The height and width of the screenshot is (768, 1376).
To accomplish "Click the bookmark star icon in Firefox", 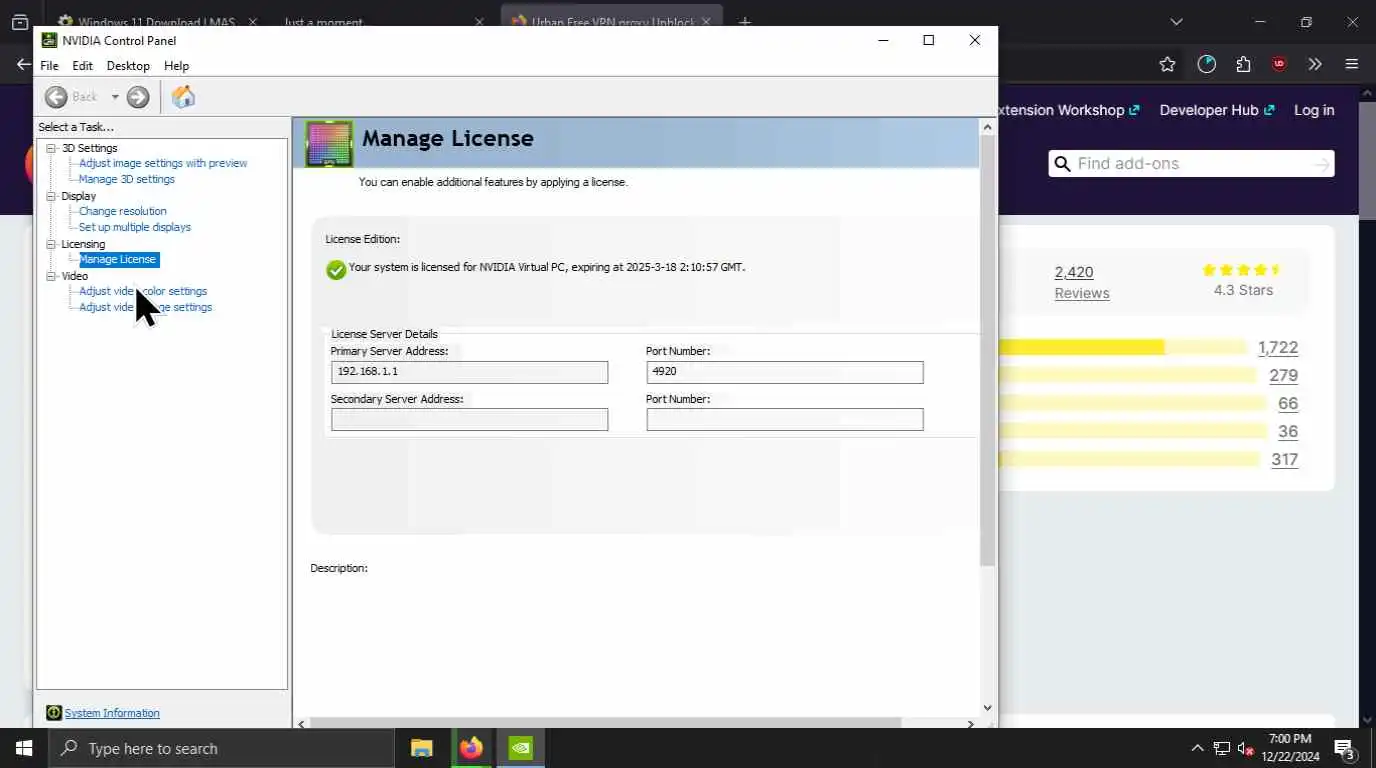I will [1167, 64].
